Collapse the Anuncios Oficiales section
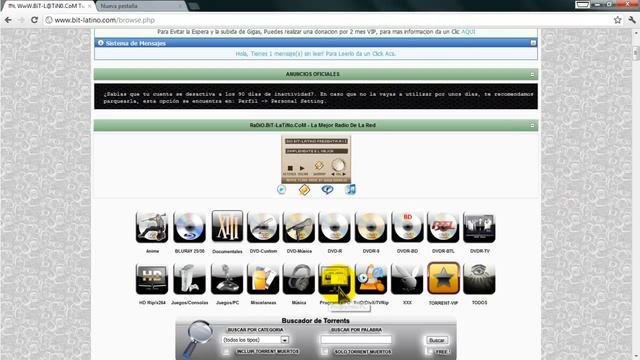 pos(532,74)
